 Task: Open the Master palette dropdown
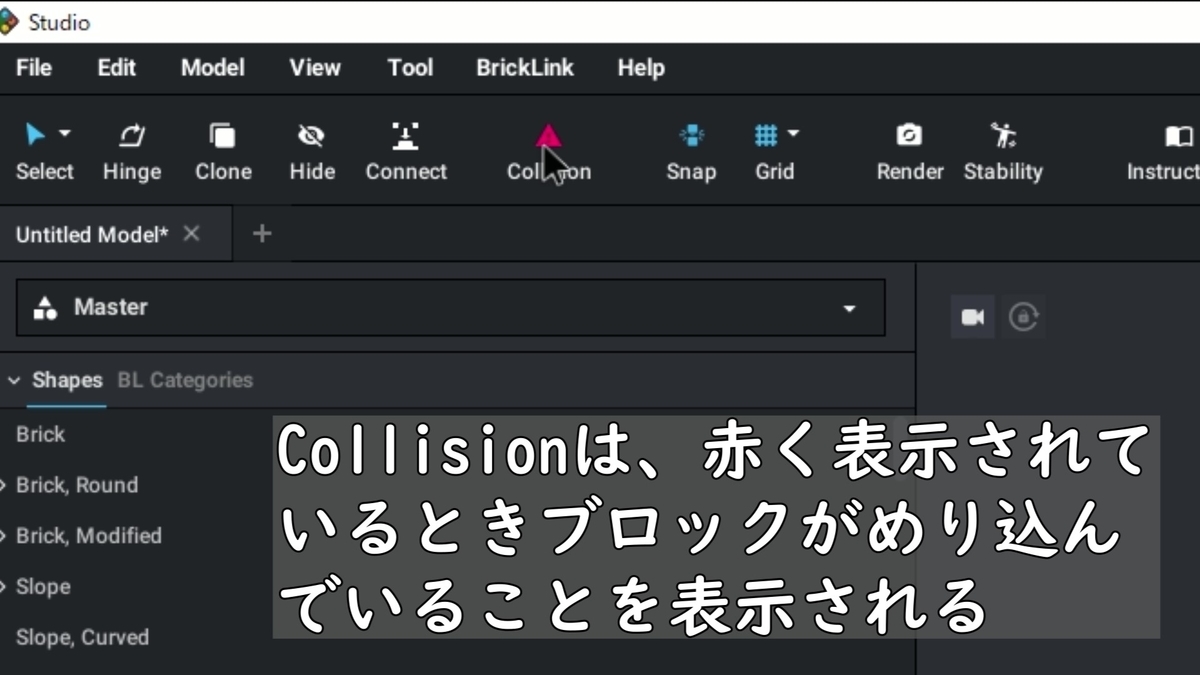[450, 307]
